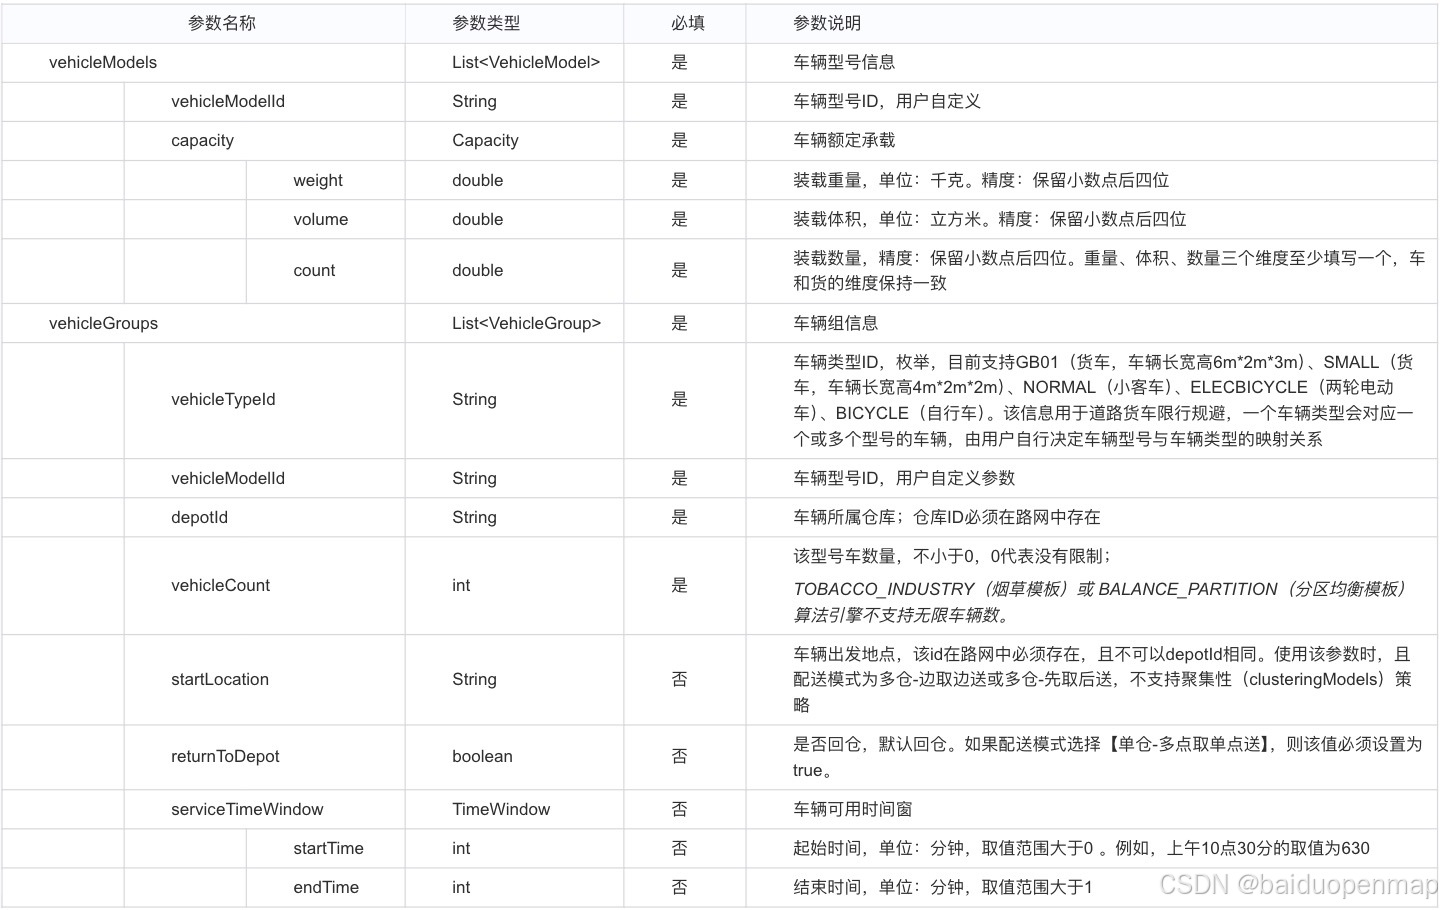Viewport: 1442px width, 910px height.
Task: Click the String type in the depotId row
Action: [474, 517]
